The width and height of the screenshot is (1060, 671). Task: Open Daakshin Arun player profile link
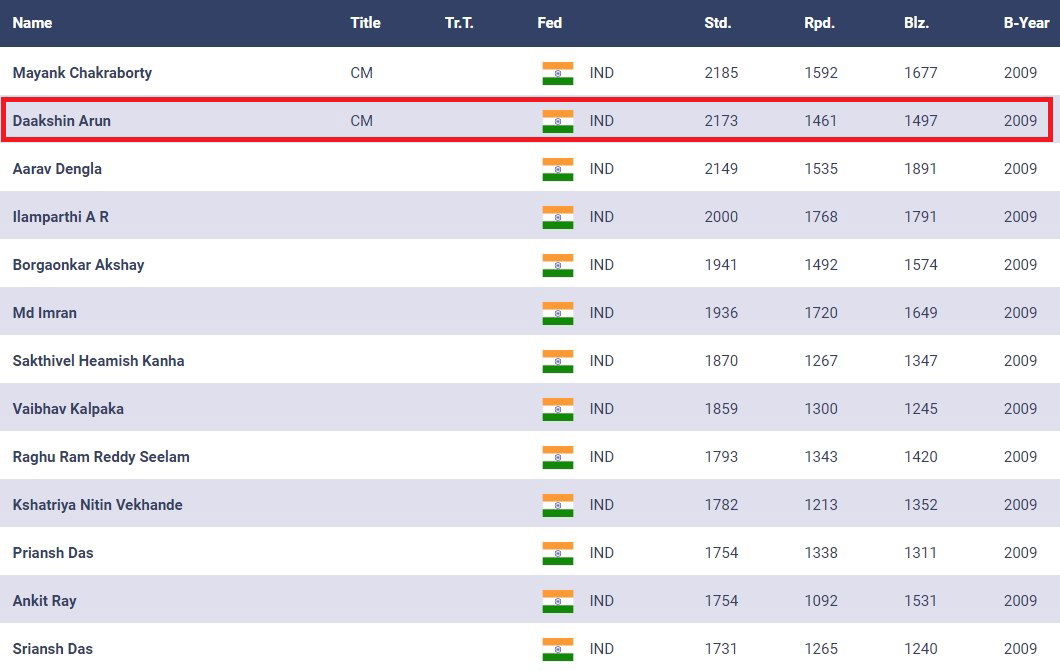[x=62, y=121]
